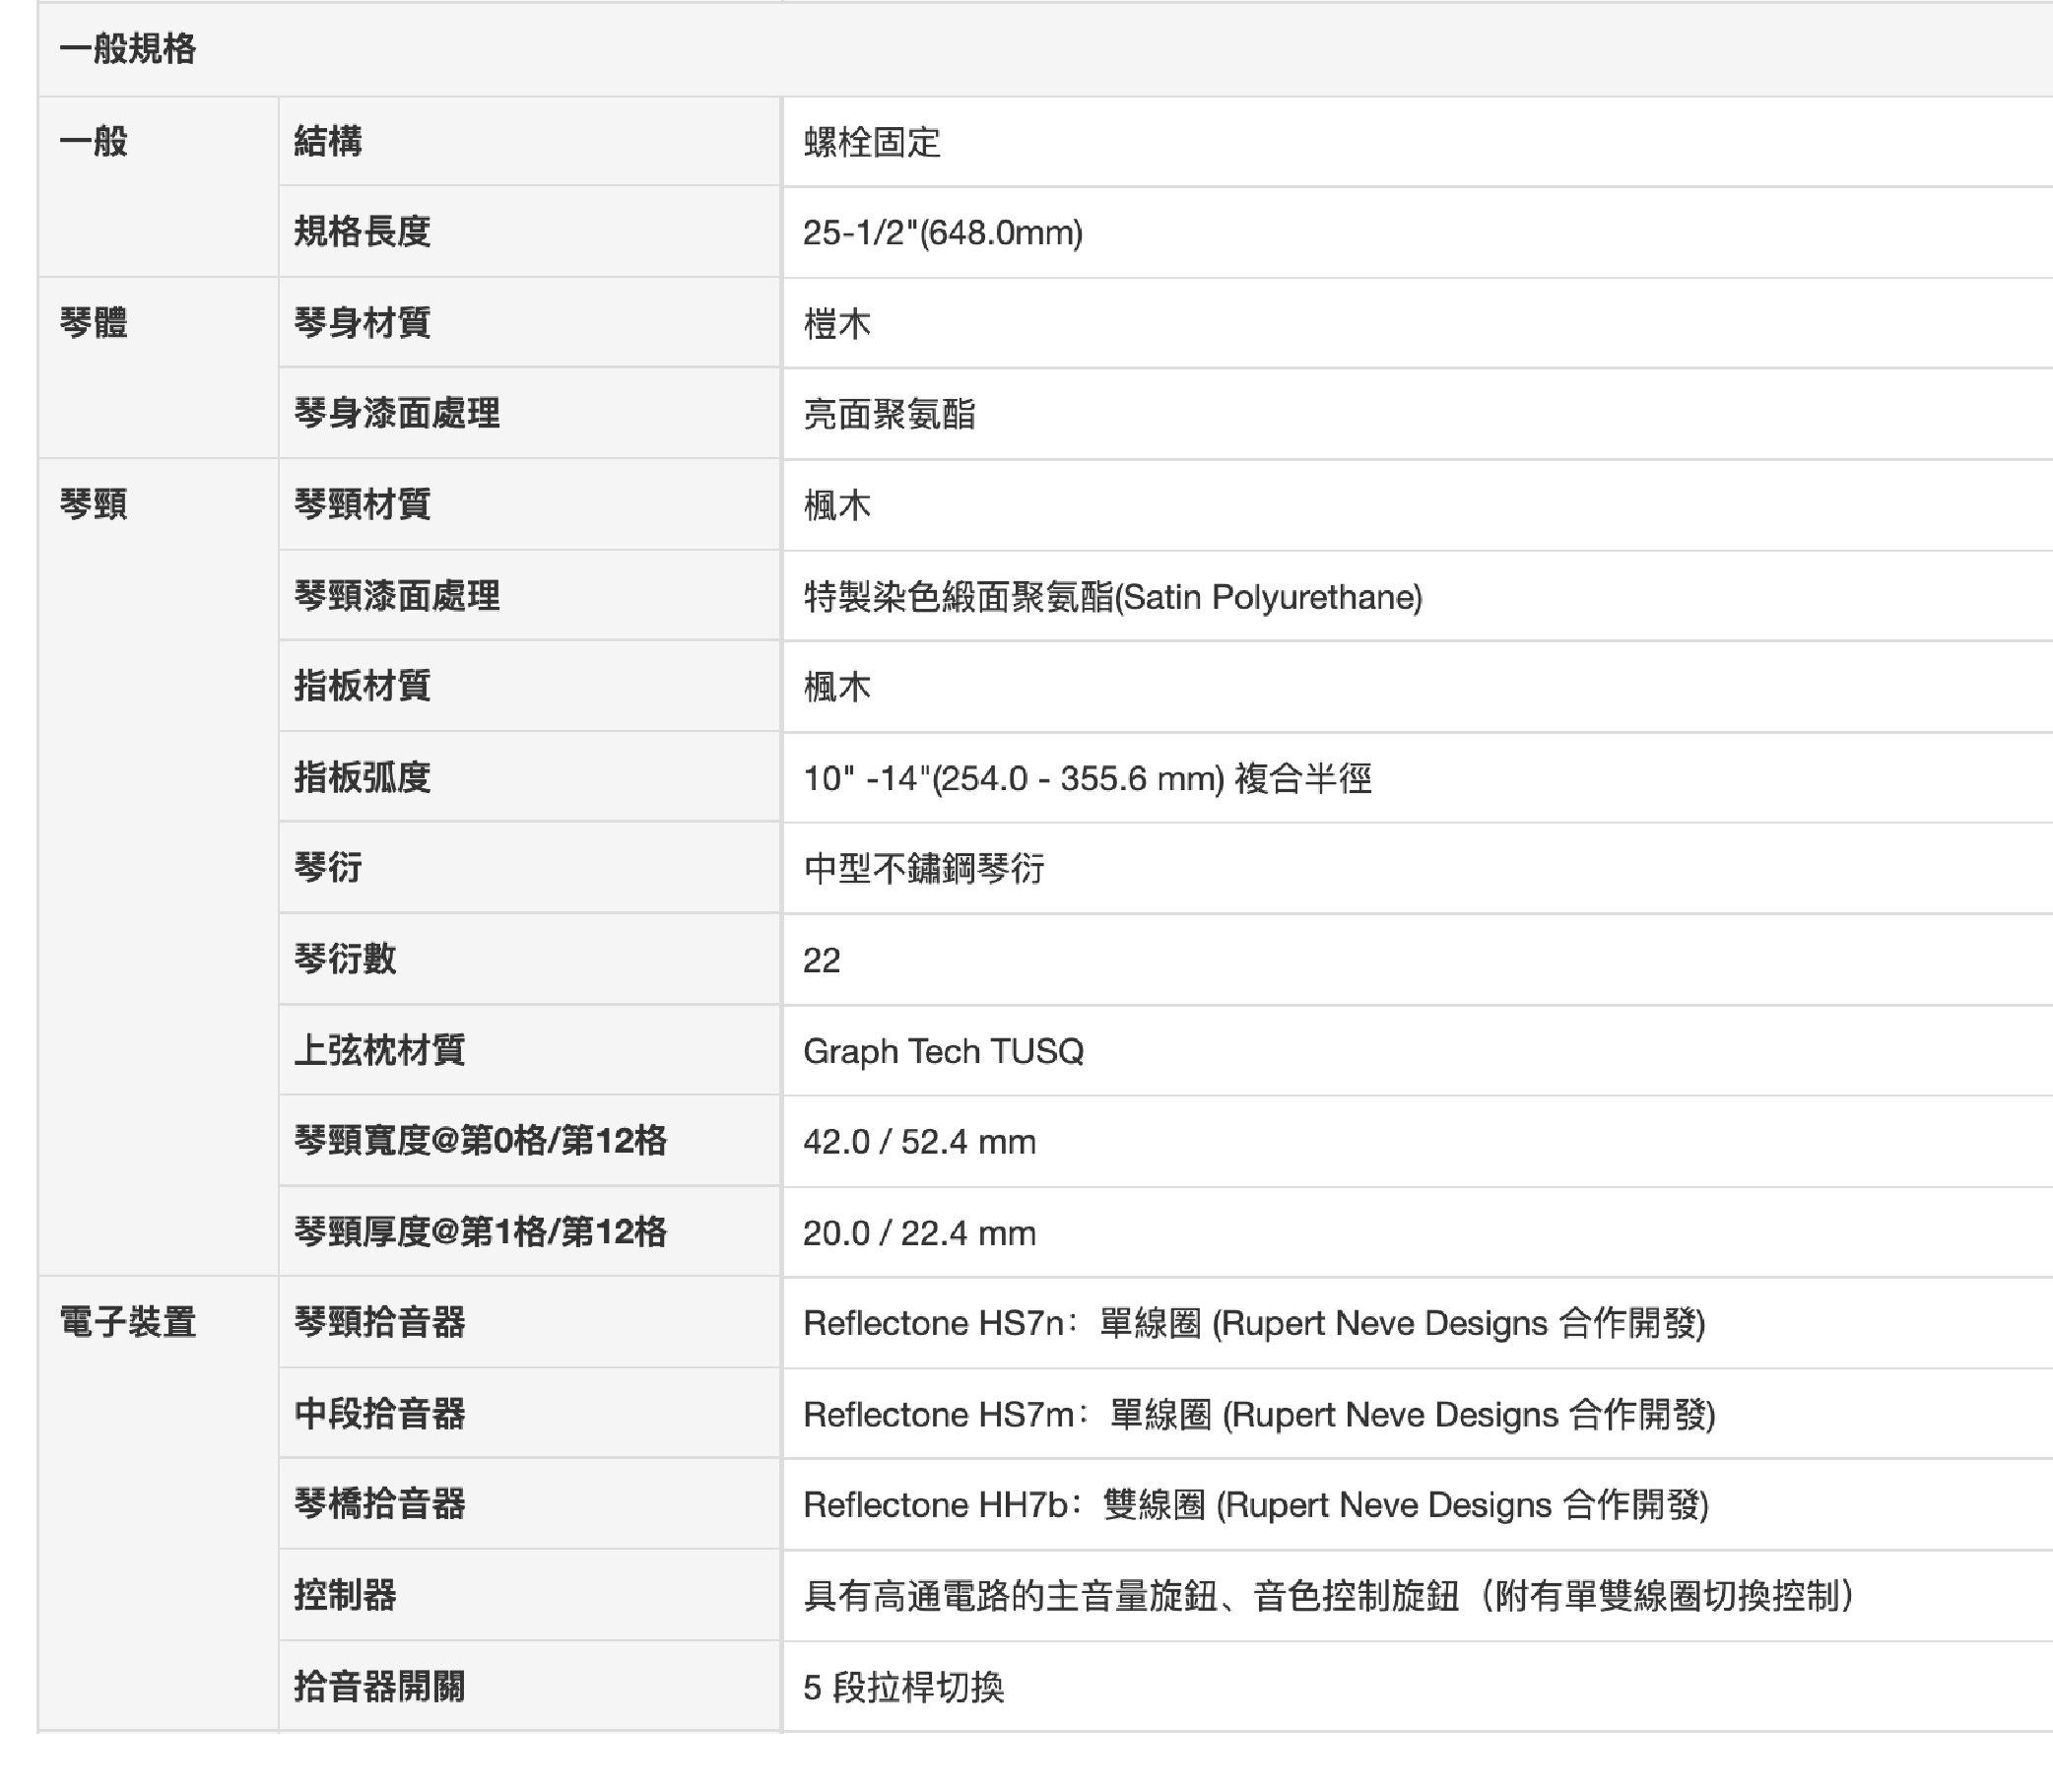Click the 琴體 category cell

point(93,323)
